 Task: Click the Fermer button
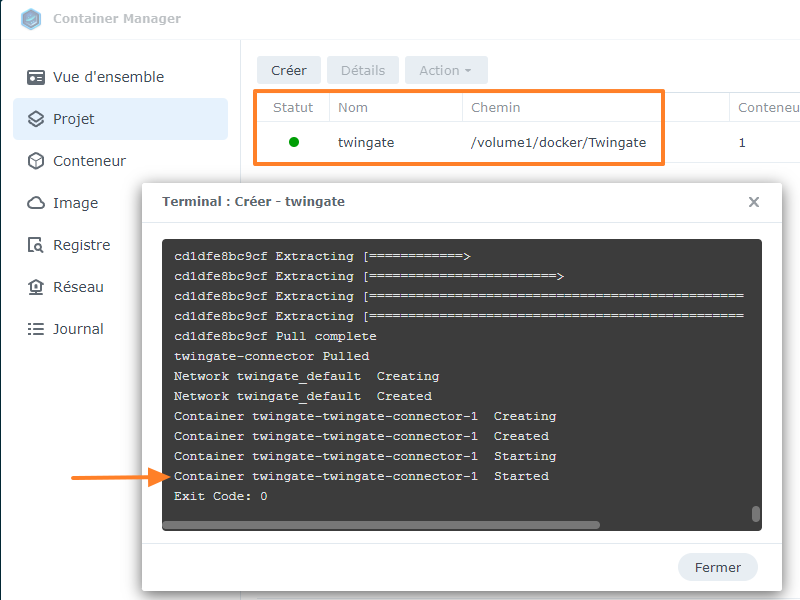pos(718,567)
